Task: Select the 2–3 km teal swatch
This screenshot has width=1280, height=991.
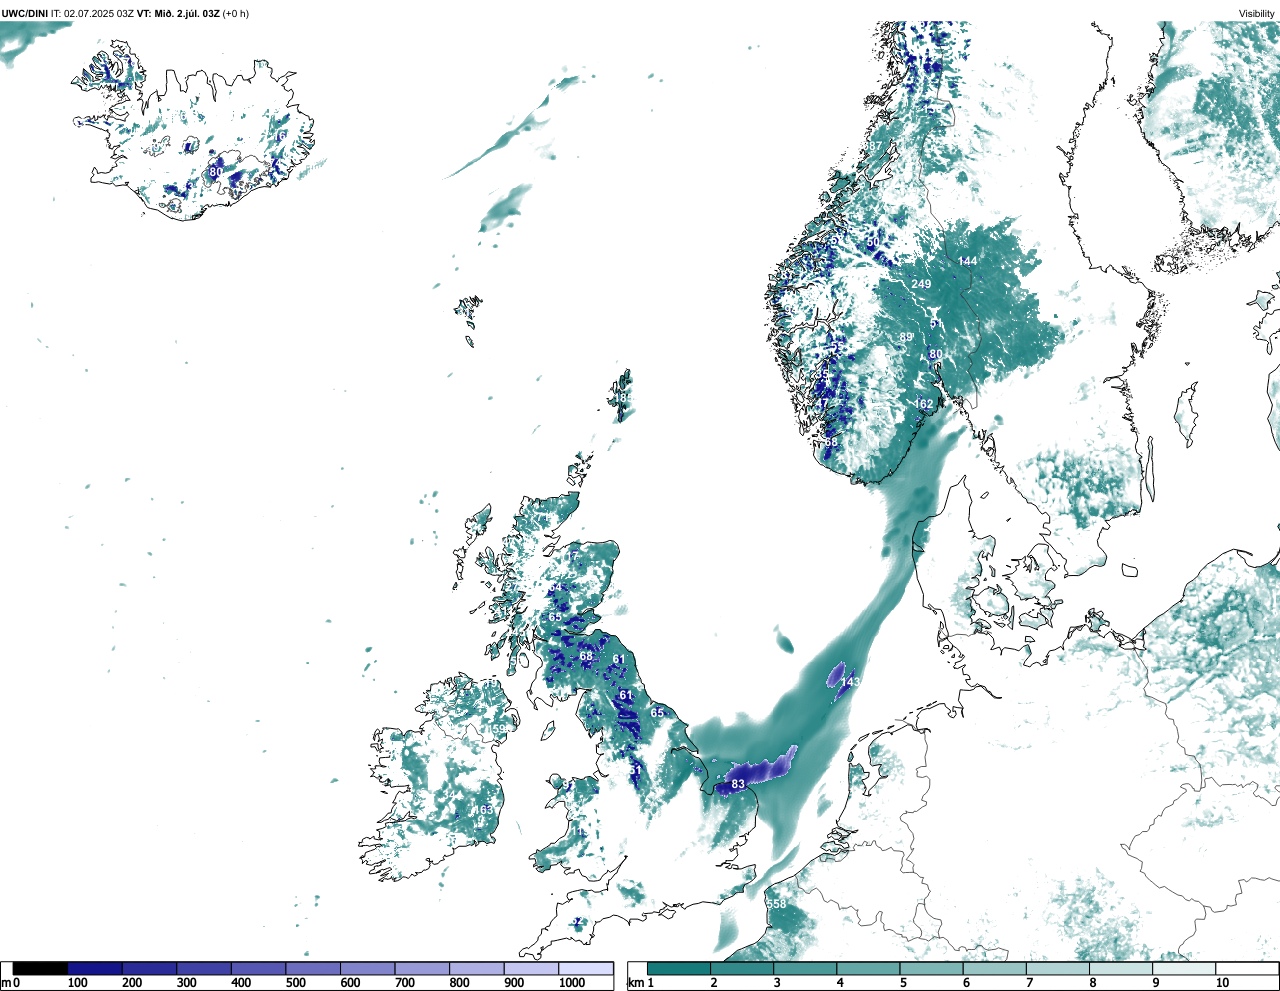Action: click(x=742, y=968)
